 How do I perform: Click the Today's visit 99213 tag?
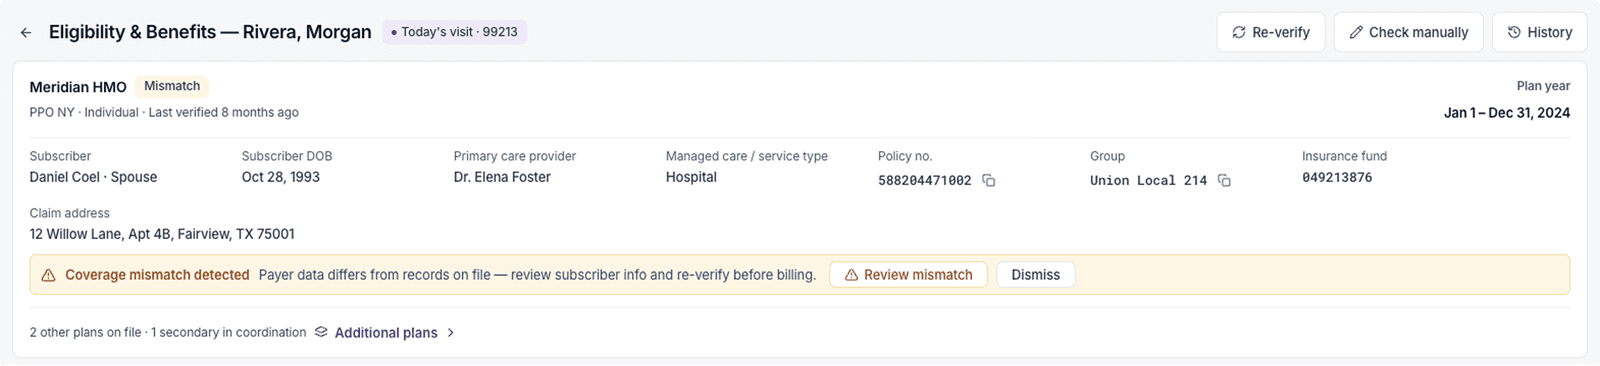[454, 32]
